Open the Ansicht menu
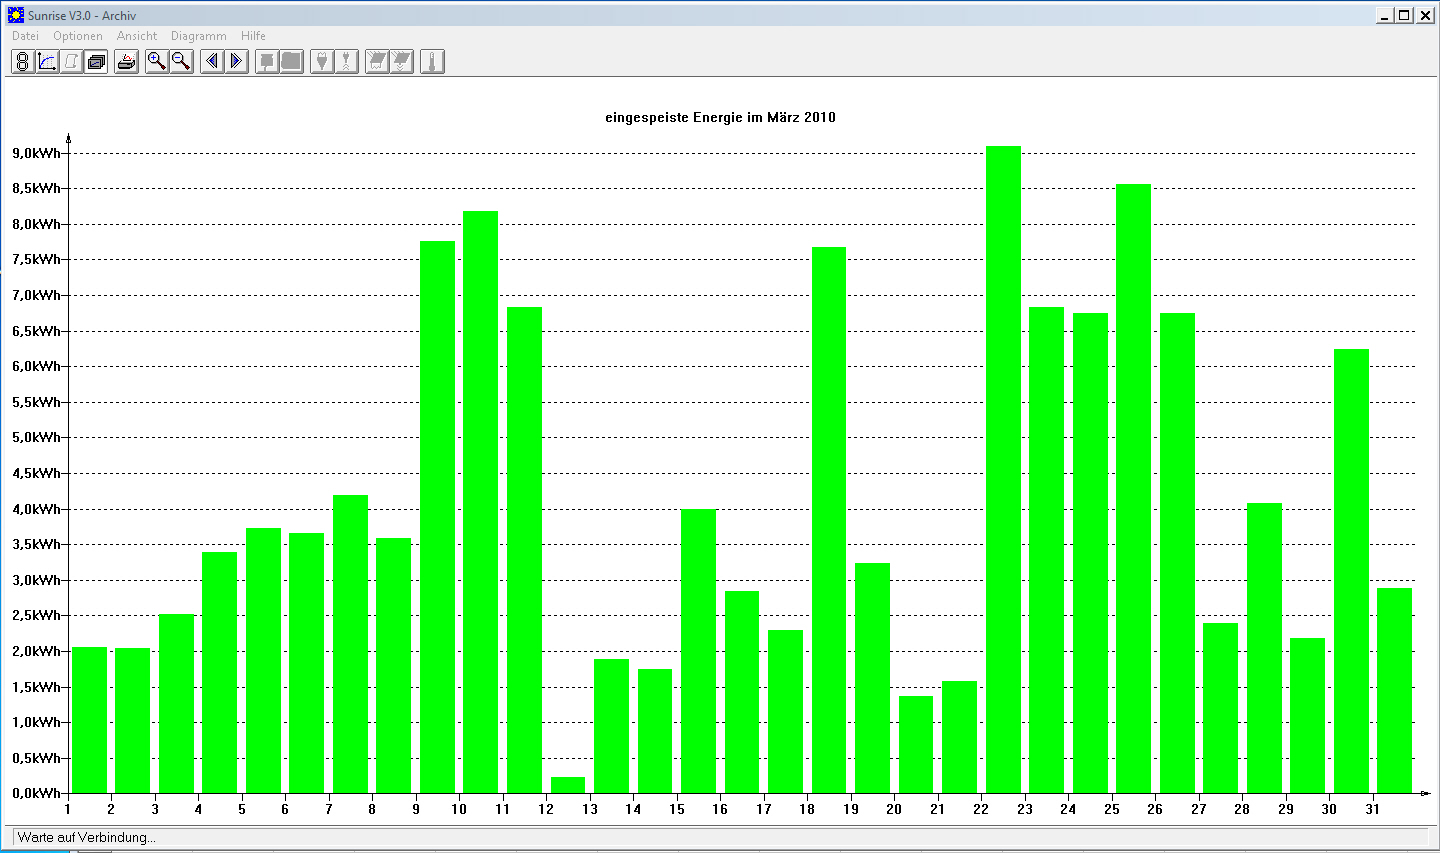Screen dimensions: 1440x853 [137, 36]
